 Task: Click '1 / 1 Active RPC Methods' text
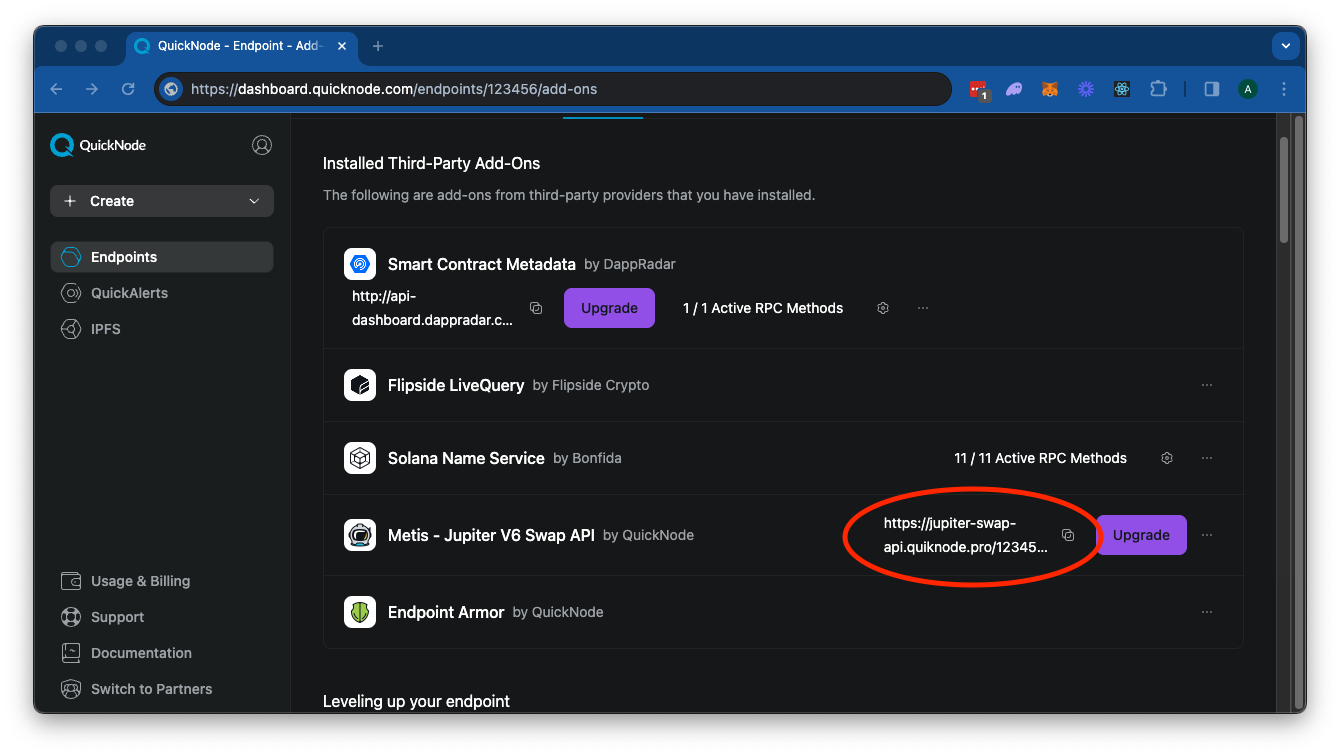(763, 308)
